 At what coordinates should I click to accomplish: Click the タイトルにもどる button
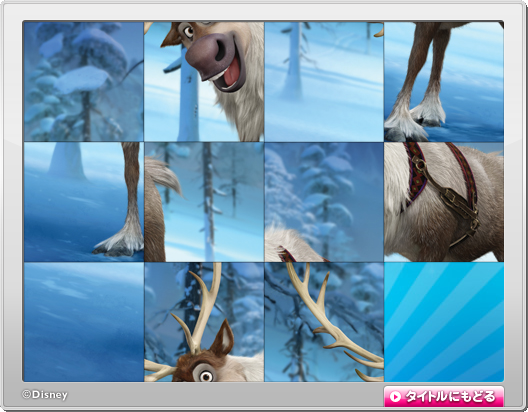click(444, 397)
